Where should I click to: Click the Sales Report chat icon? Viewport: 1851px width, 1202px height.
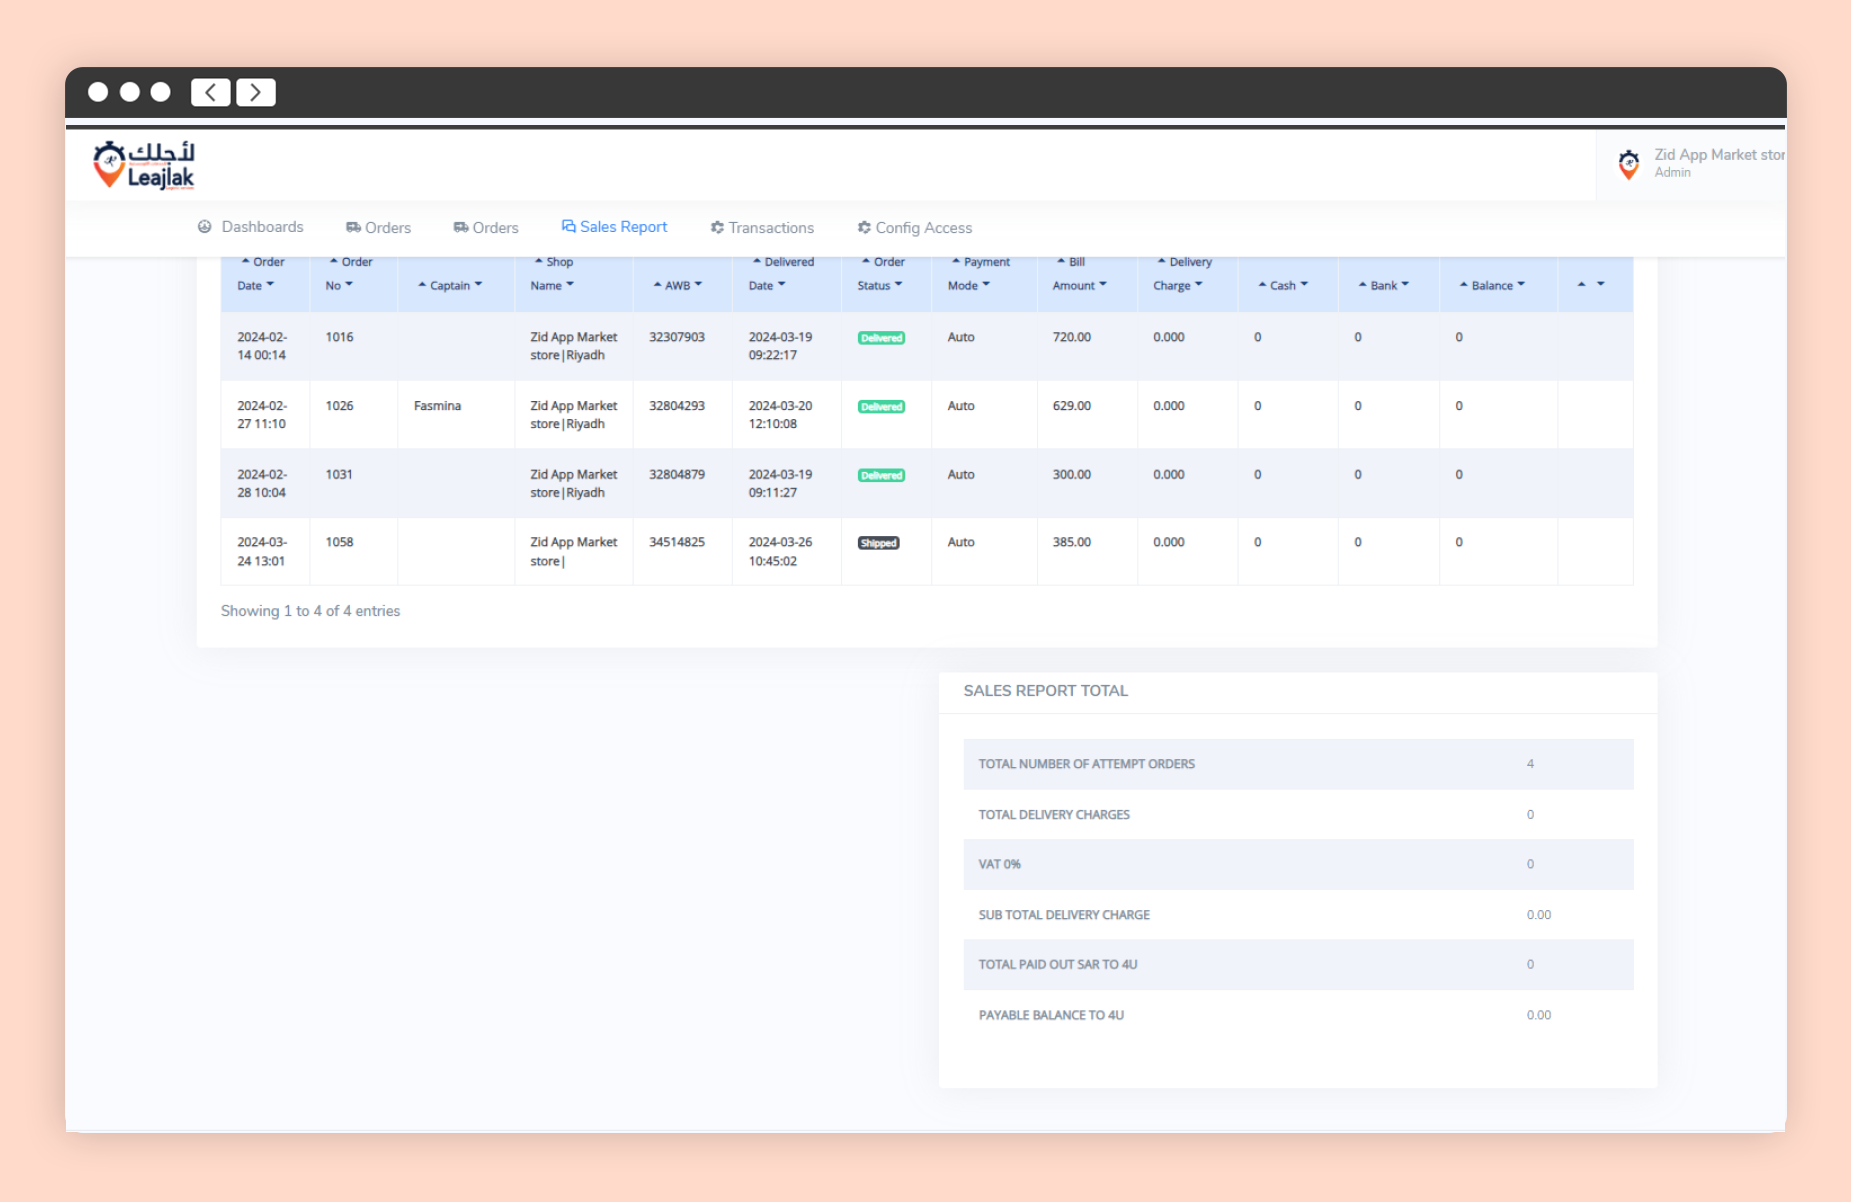click(x=568, y=227)
